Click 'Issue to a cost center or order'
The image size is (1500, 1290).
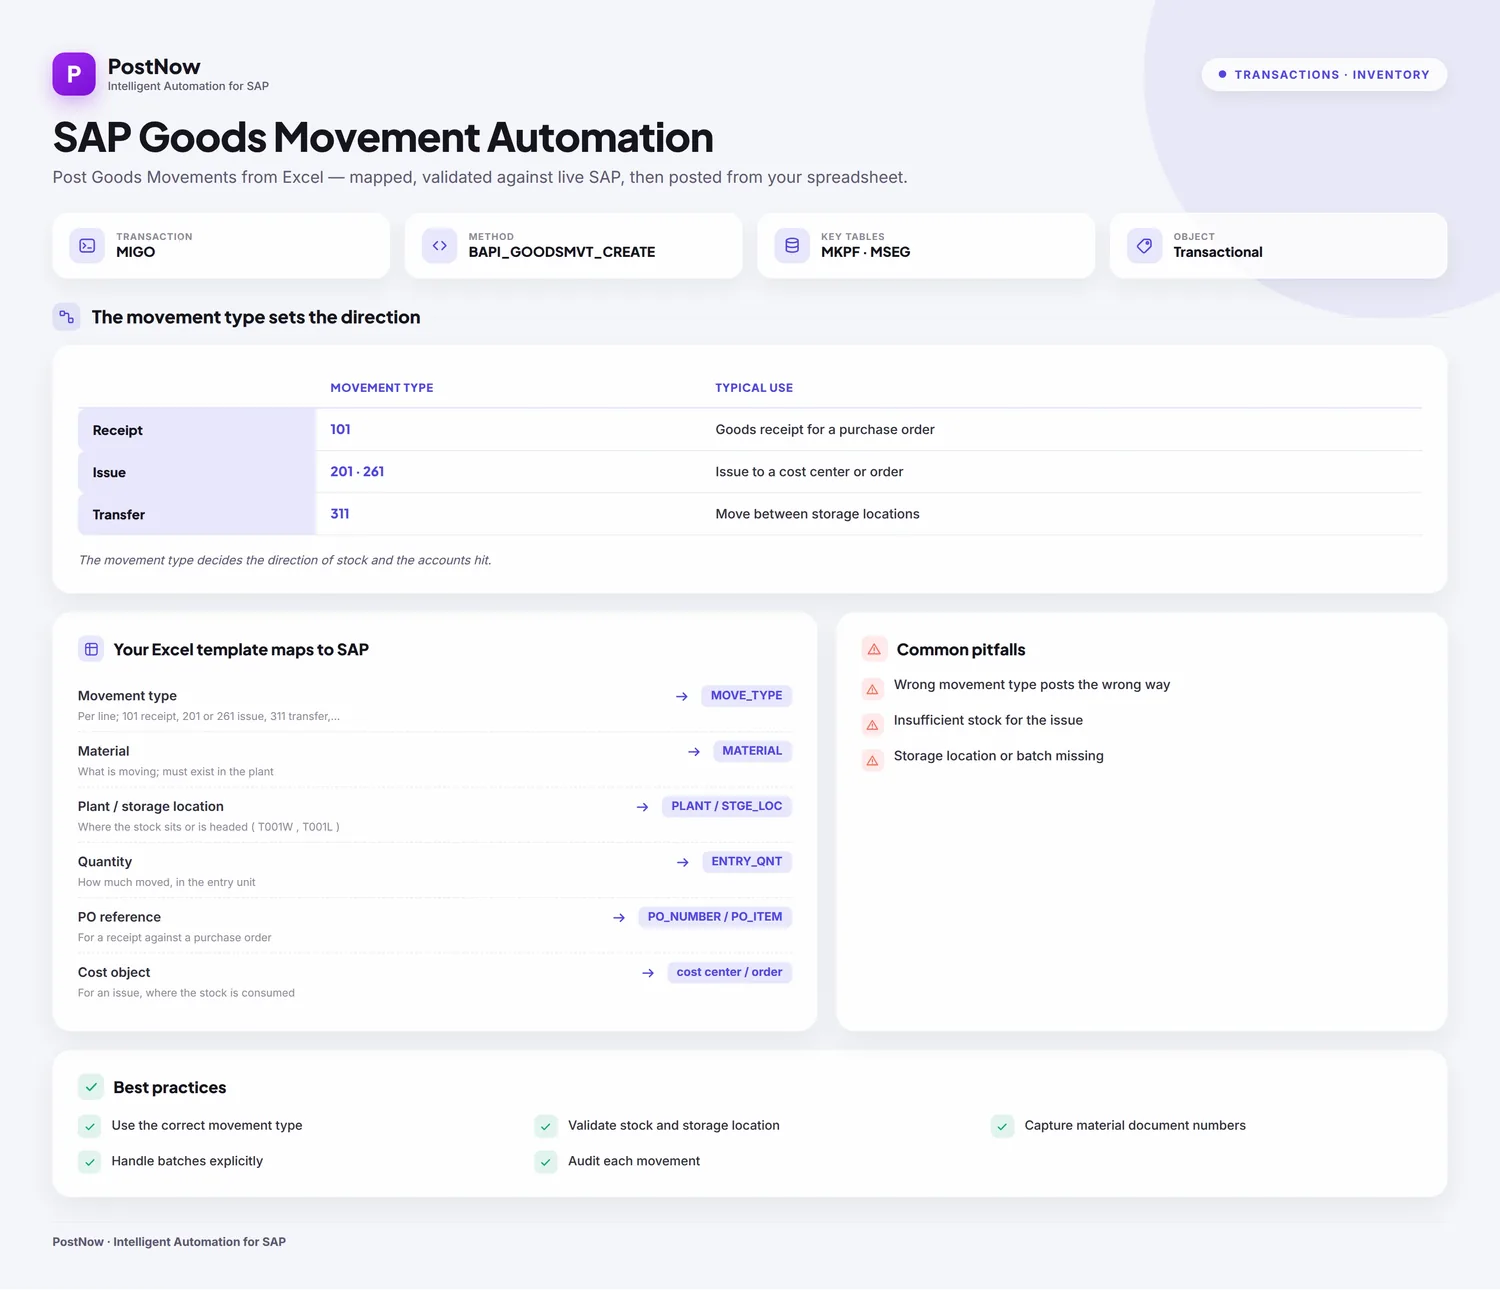(x=809, y=472)
